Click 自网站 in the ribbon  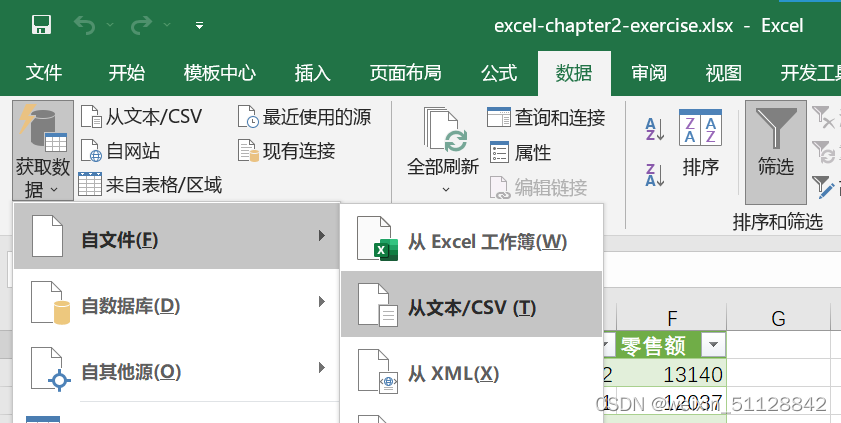click(120, 151)
